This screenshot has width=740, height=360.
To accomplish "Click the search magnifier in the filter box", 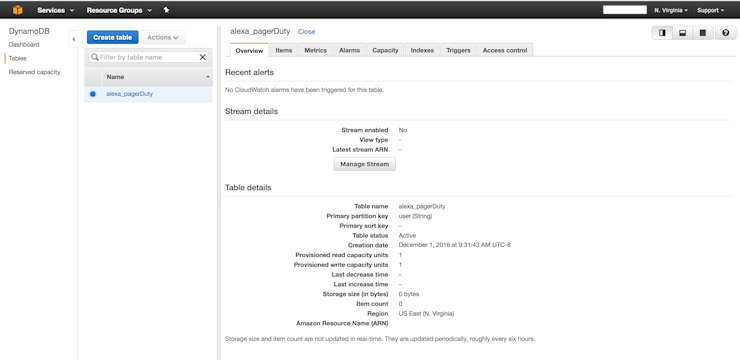I will click(x=95, y=57).
